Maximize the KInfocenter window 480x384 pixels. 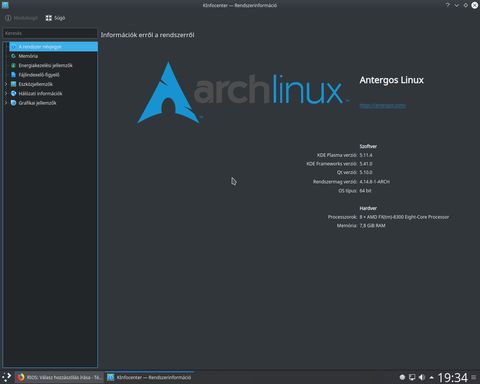pyautogui.click(x=466, y=5)
